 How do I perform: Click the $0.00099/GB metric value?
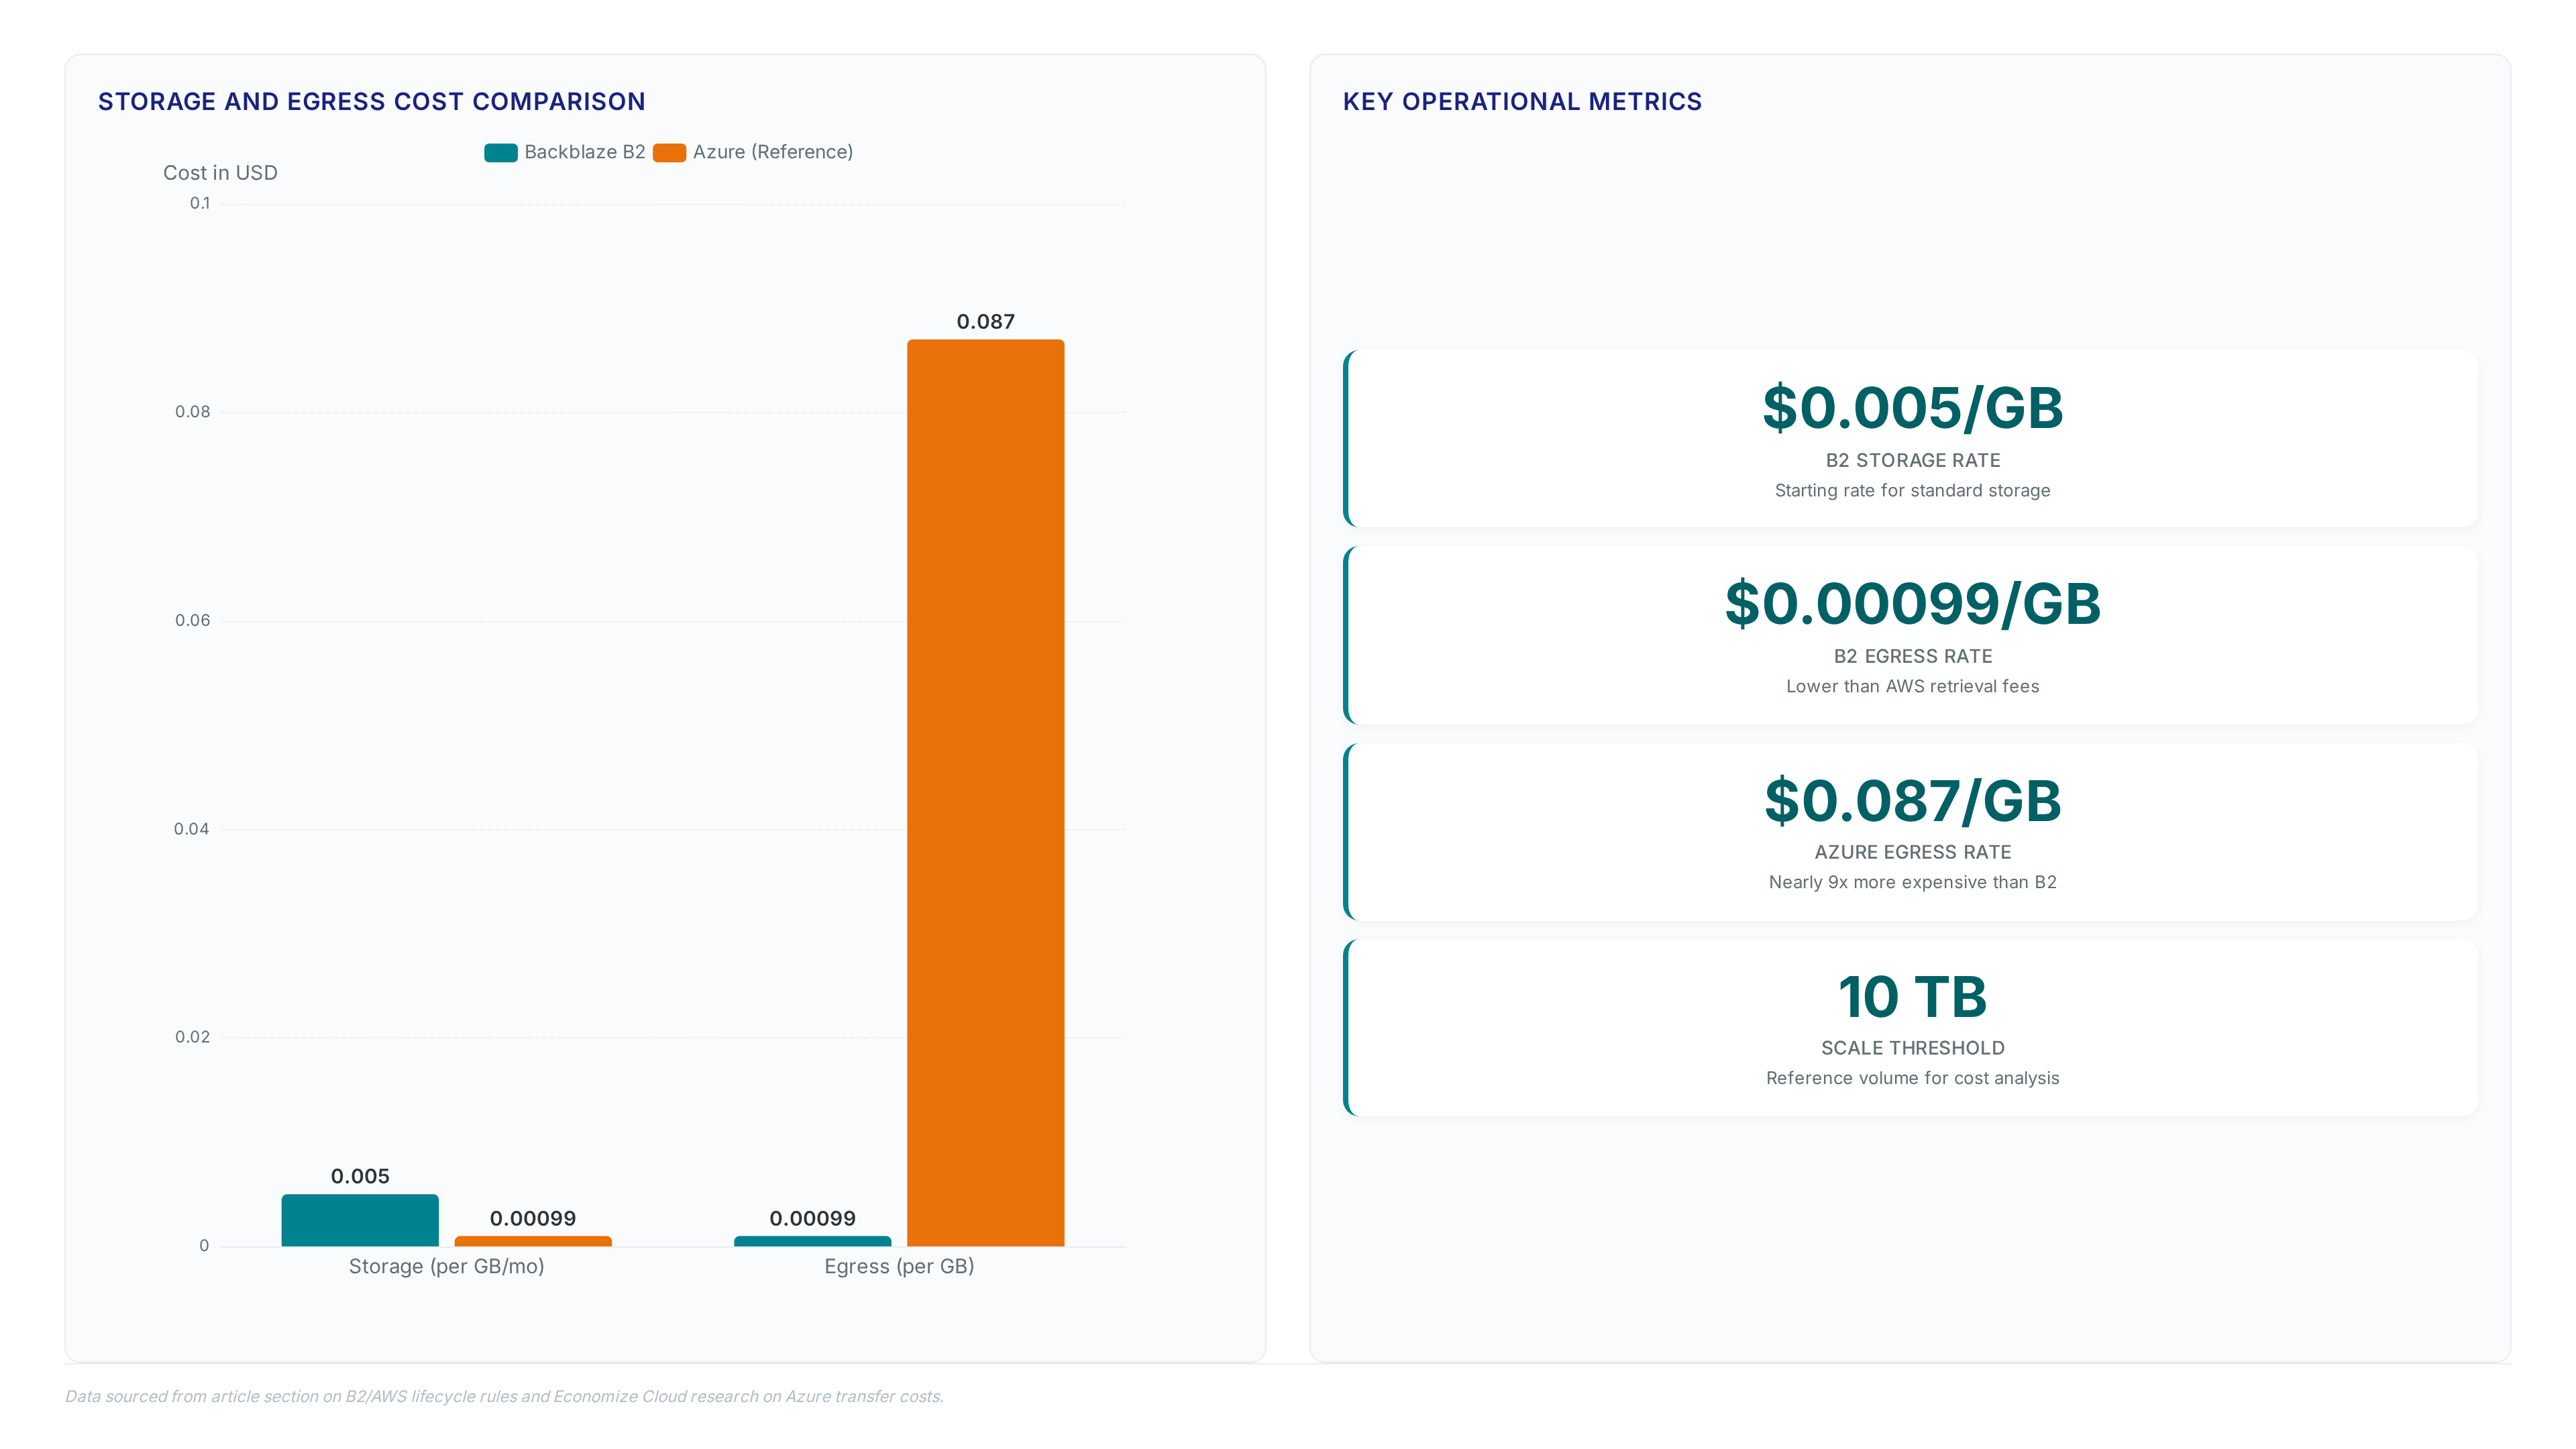point(1912,604)
